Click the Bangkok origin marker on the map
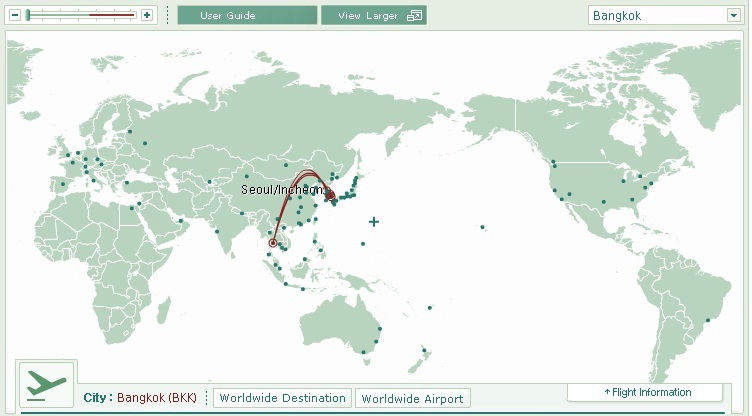Image resolution: width=752 pixels, height=416 pixels. 273,243
